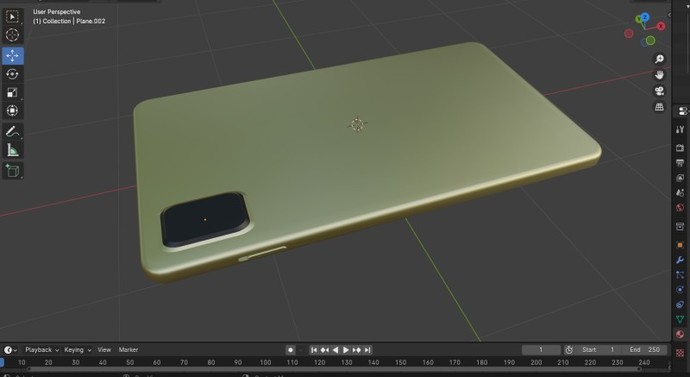Open the Properties editor type dropdown
690x377 pixels.
coord(683,111)
